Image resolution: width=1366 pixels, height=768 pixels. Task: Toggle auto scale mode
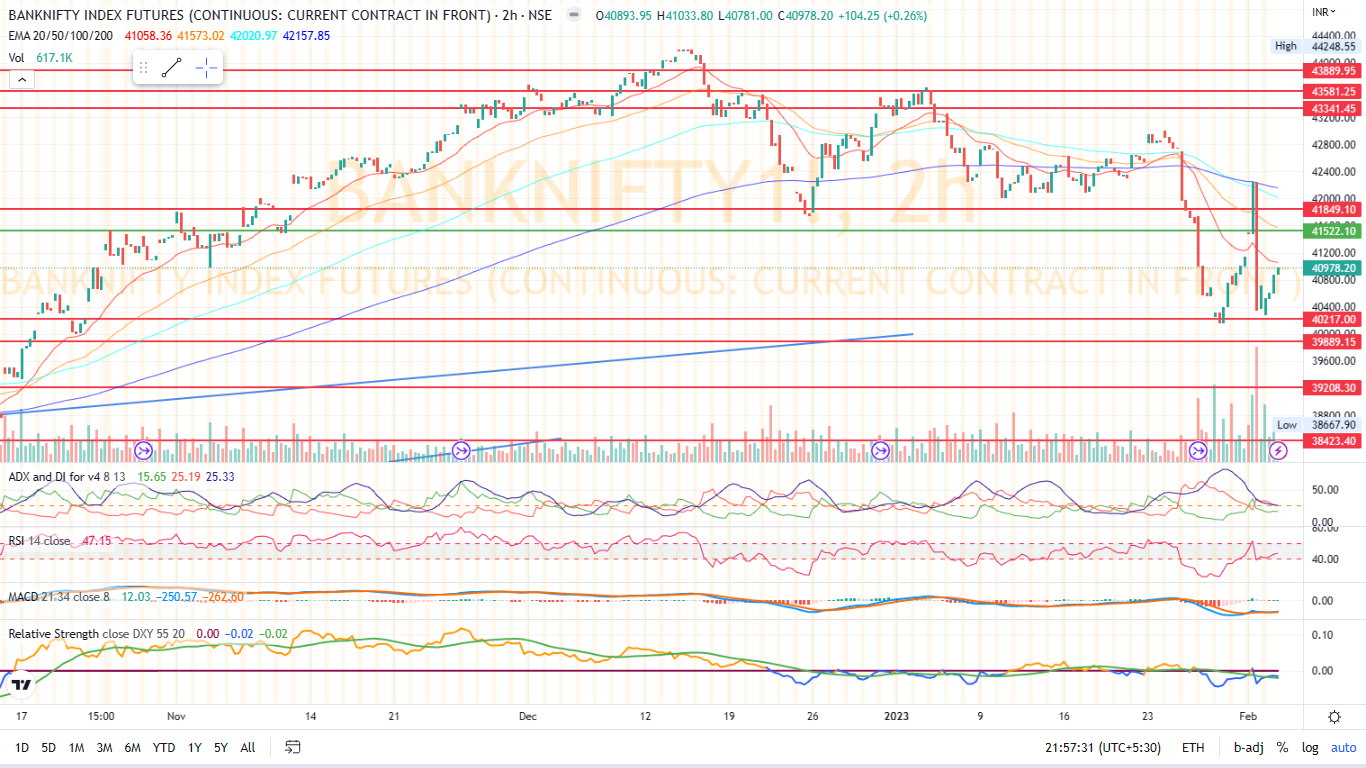(x=1344, y=747)
